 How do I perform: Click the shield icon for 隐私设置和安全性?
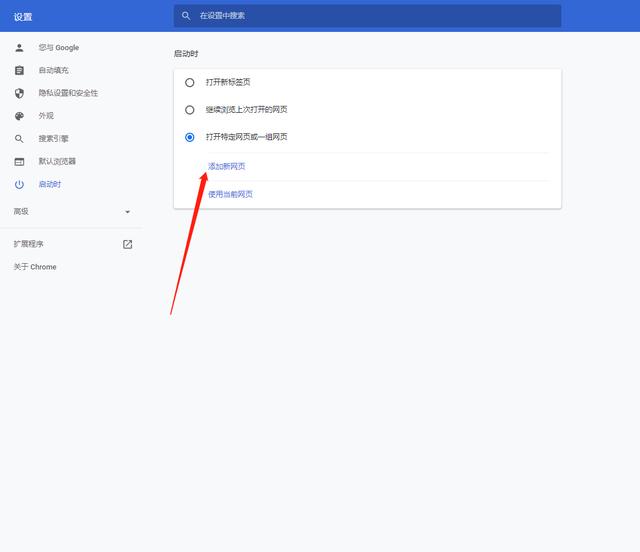click(19, 93)
